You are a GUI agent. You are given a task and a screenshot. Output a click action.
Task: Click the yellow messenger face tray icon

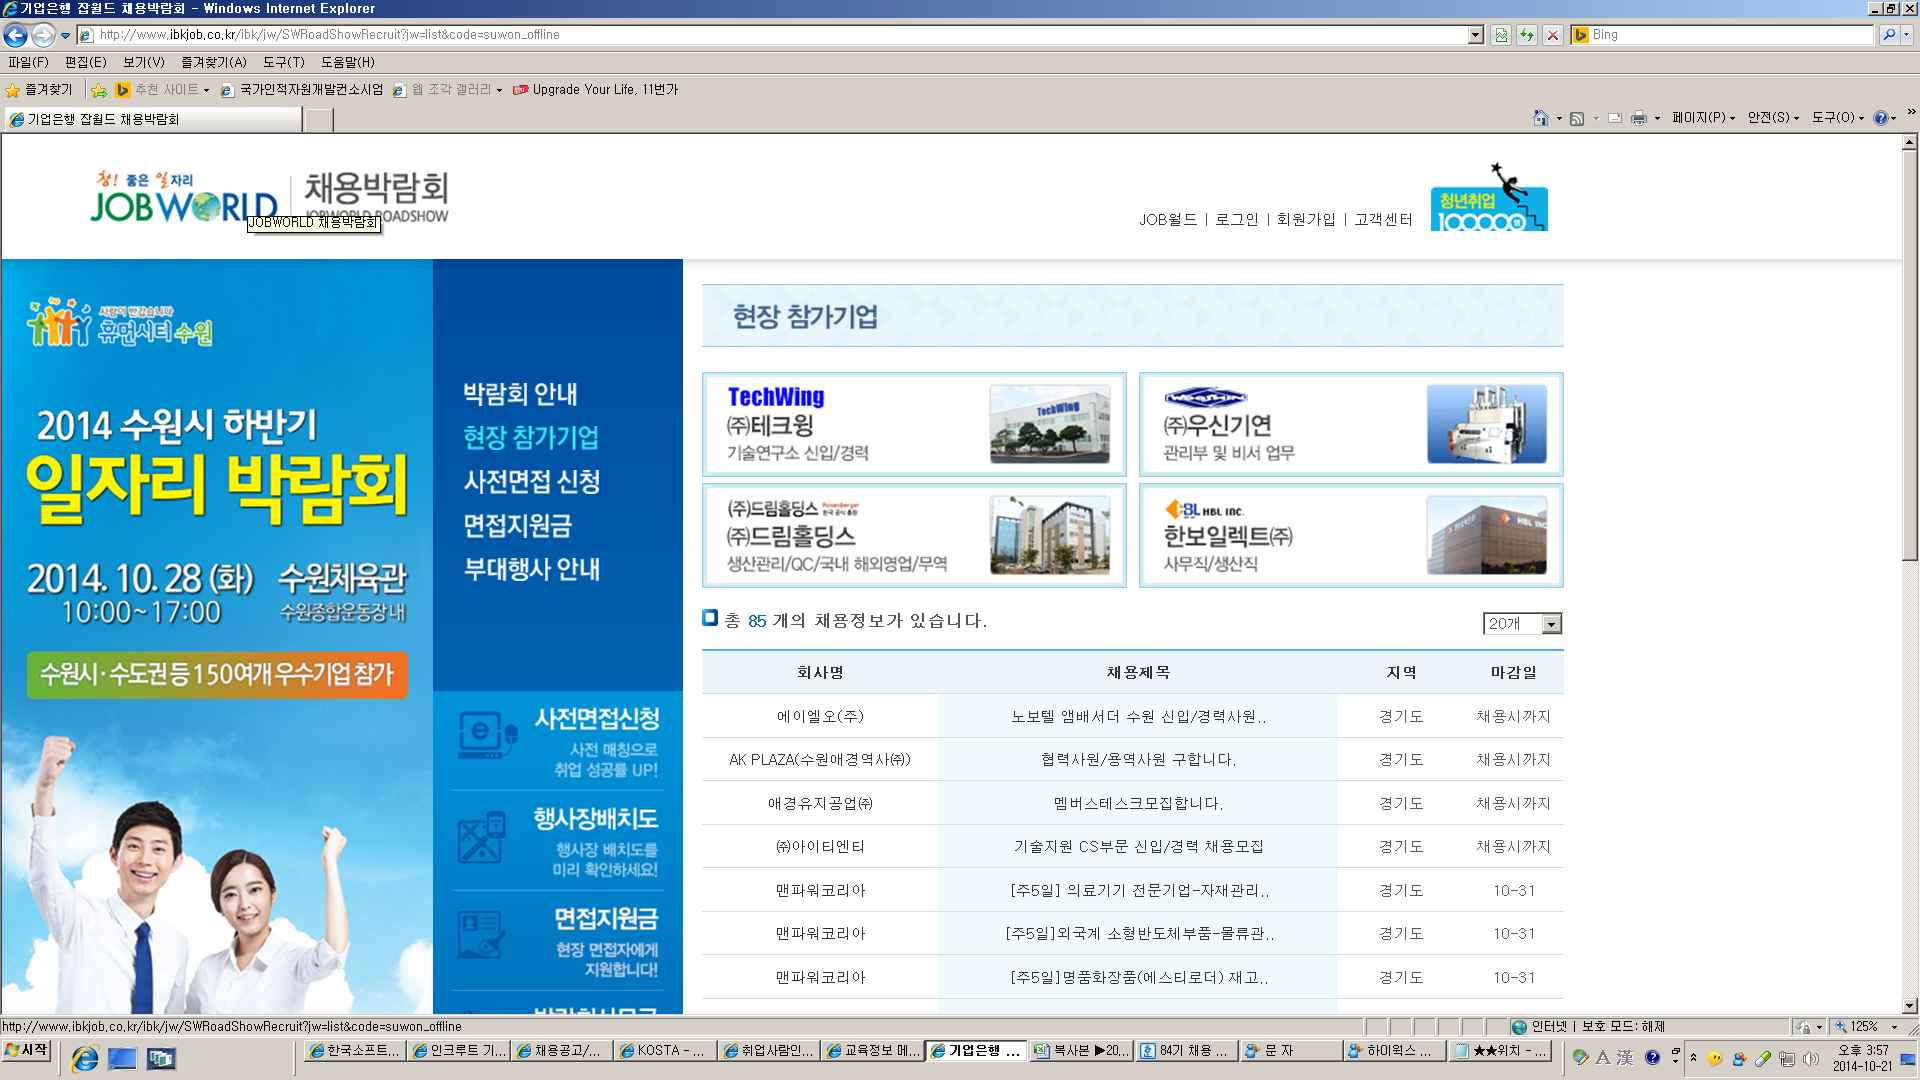tap(1715, 1058)
